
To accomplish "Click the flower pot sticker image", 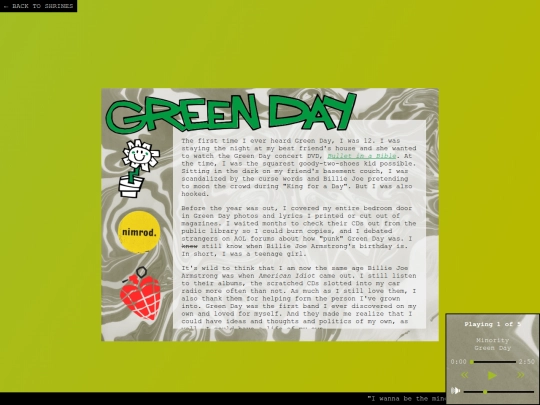I will (x=139, y=168).
